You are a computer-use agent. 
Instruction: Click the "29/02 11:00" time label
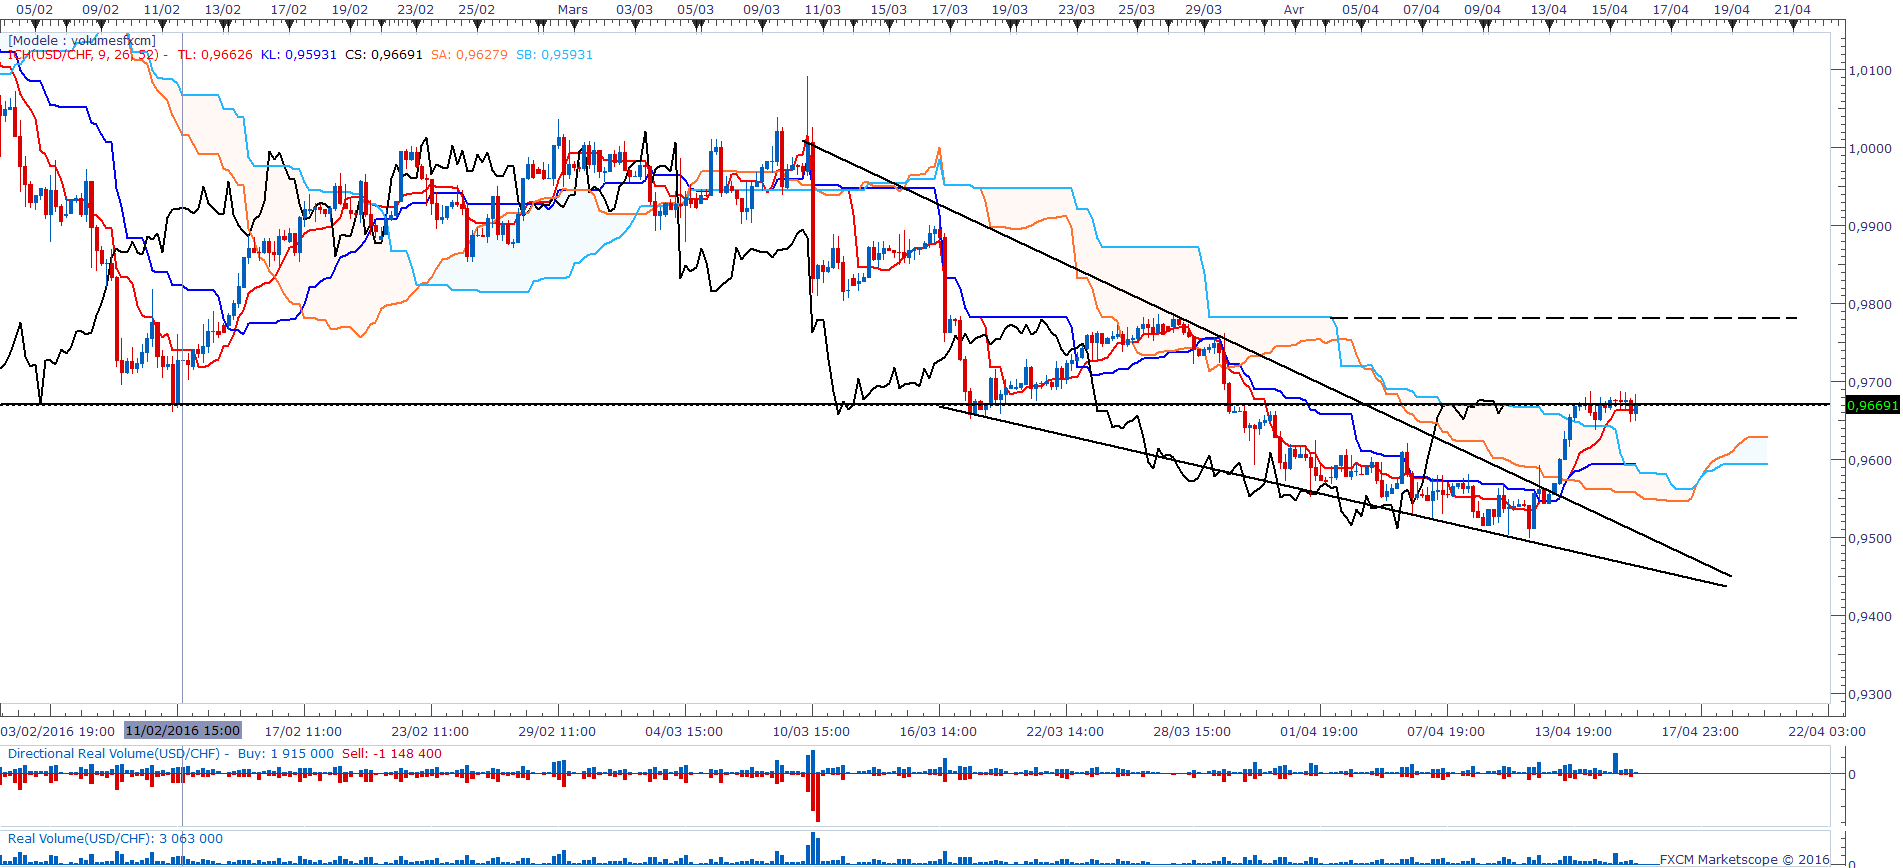pyautogui.click(x=557, y=732)
